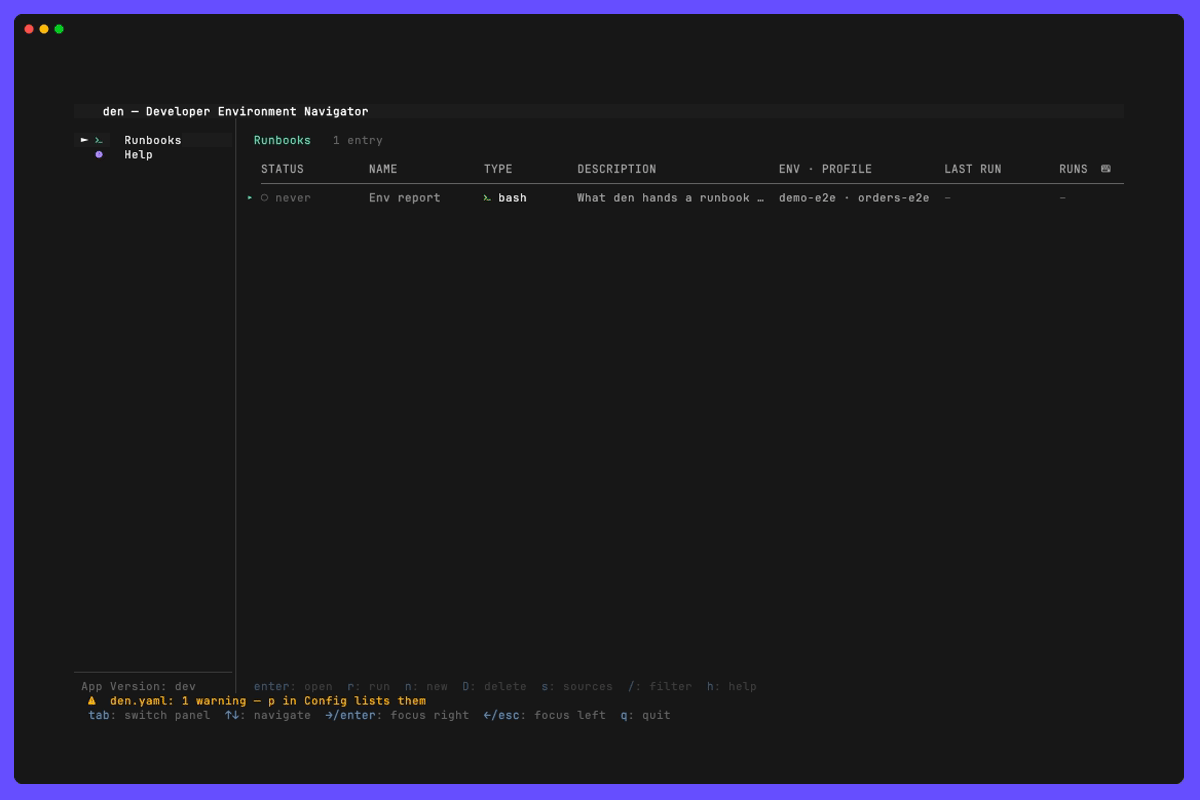Image resolution: width=1200 pixels, height=800 pixels.
Task: Click the 'r: run' hint
Action: click(x=369, y=687)
